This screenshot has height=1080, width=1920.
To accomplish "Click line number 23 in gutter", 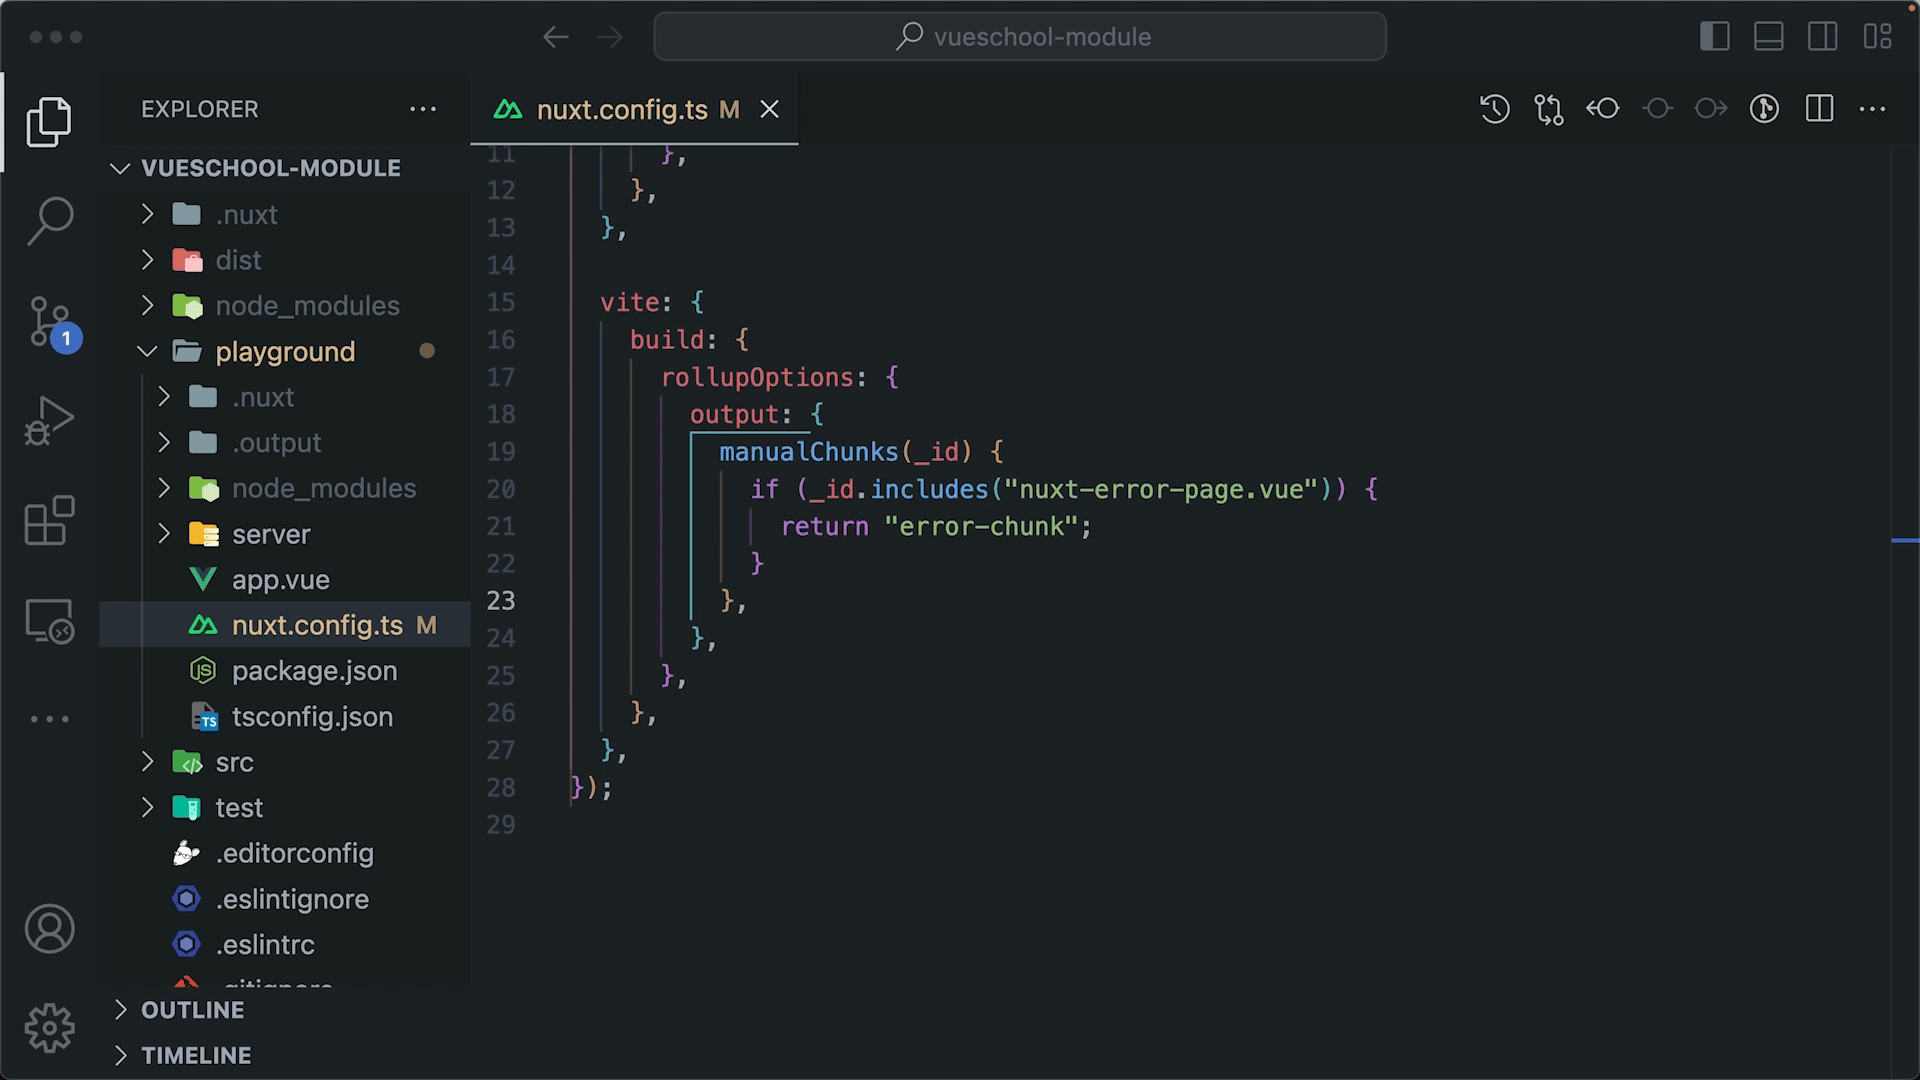I will coord(501,601).
